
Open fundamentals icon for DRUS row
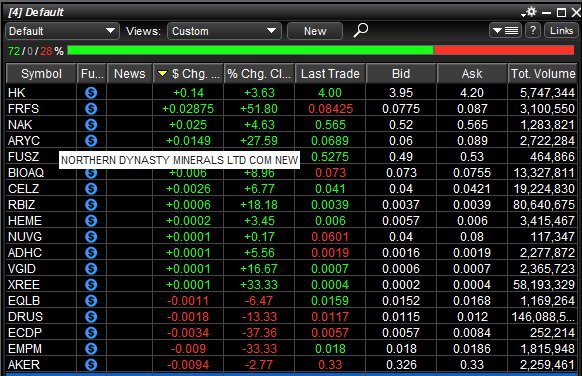[x=91, y=316]
